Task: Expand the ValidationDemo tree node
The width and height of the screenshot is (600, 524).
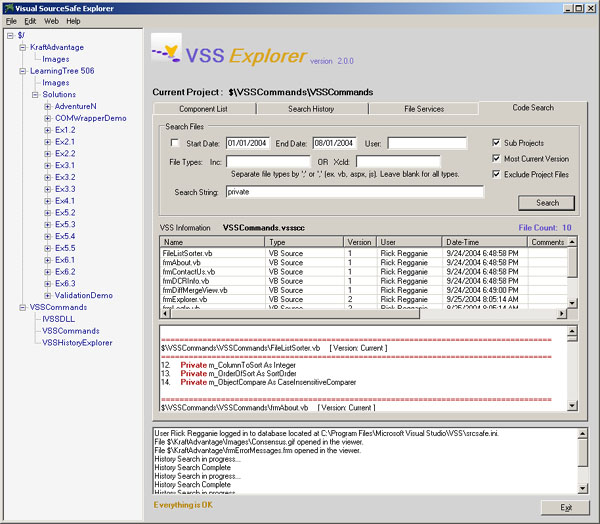Action: click(47, 295)
